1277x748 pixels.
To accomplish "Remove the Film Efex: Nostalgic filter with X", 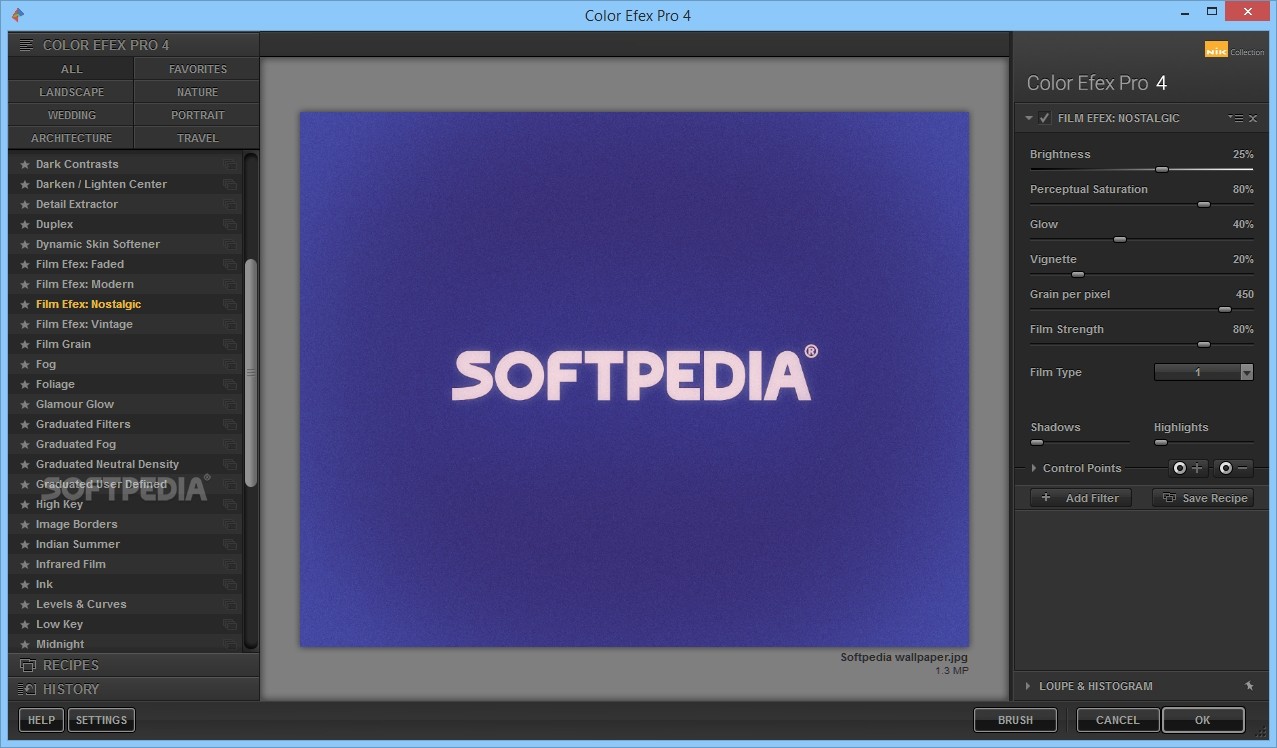I will [x=1253, y=119].
